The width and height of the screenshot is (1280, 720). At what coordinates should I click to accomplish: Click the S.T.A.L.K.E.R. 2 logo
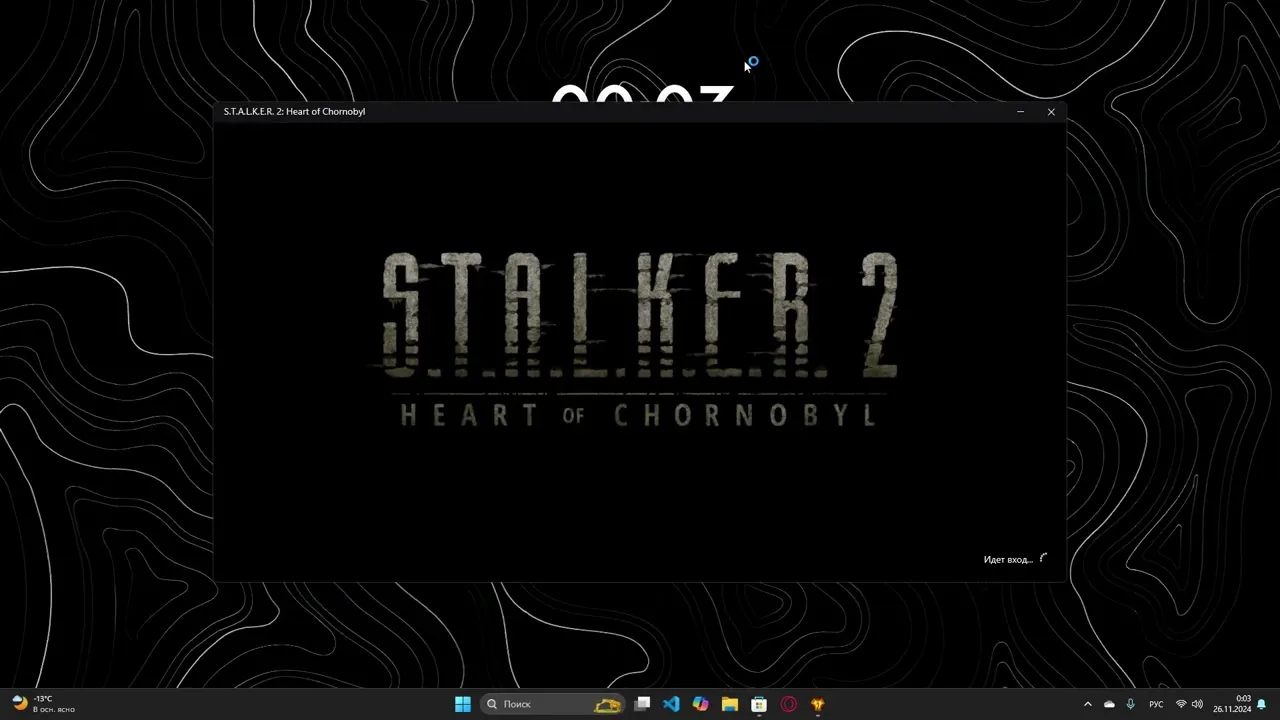click(640, 340)
